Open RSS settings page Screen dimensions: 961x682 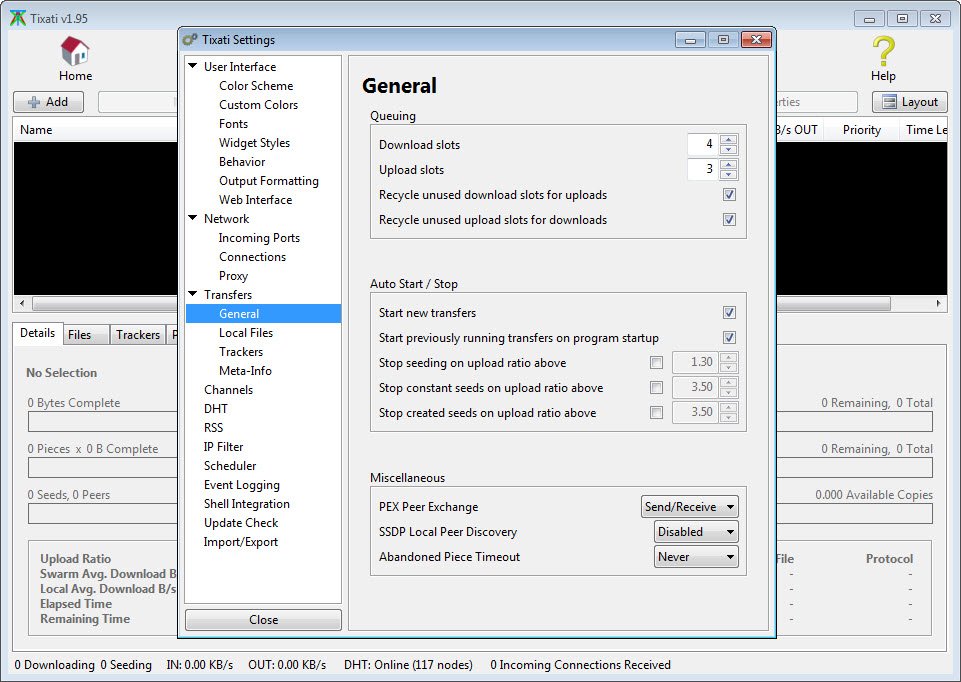click(213, 428)
